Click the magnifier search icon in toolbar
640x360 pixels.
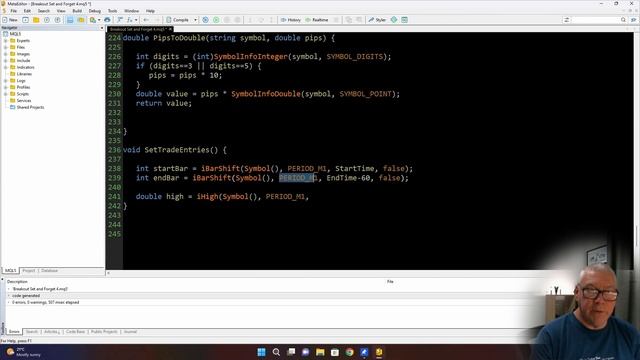(x=623, y=20)
